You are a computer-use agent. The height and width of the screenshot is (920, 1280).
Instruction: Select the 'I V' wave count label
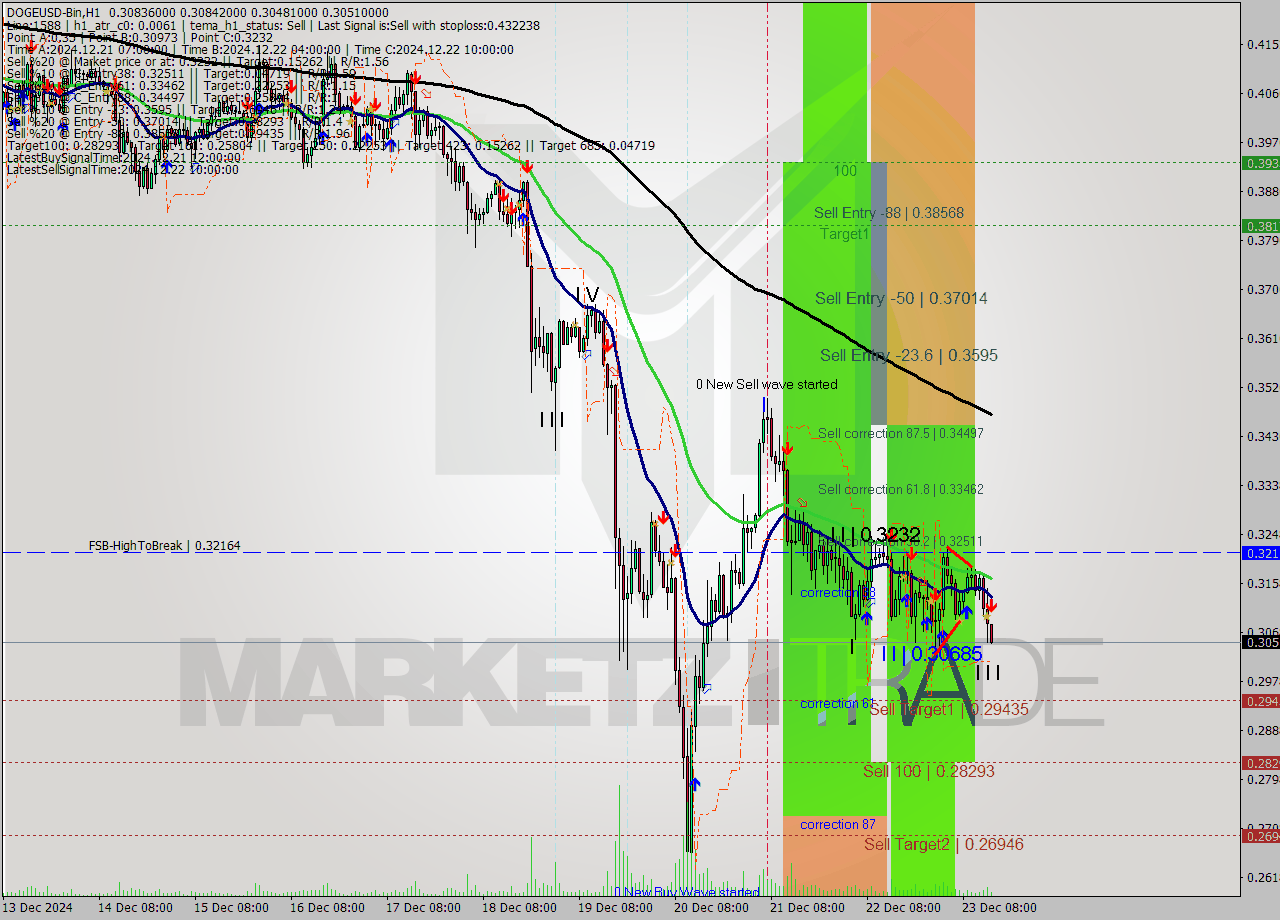click(x=588, y=295)
